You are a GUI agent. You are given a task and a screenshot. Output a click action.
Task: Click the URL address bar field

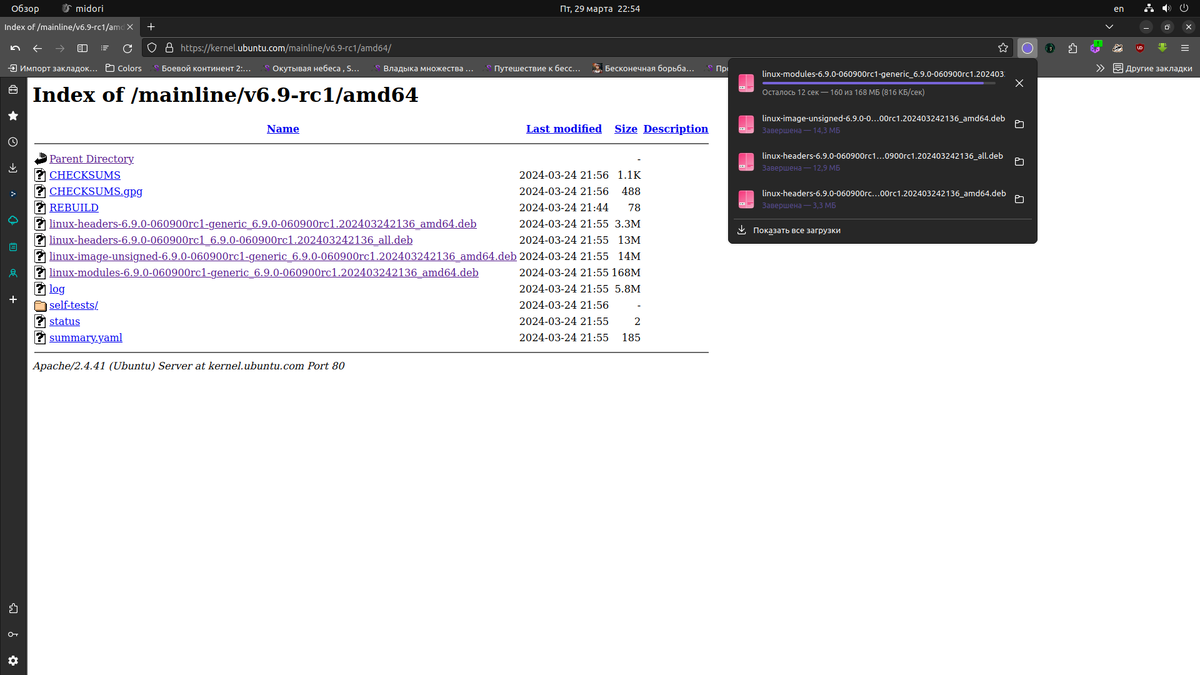pyautogui.click(x=580, y=47)
